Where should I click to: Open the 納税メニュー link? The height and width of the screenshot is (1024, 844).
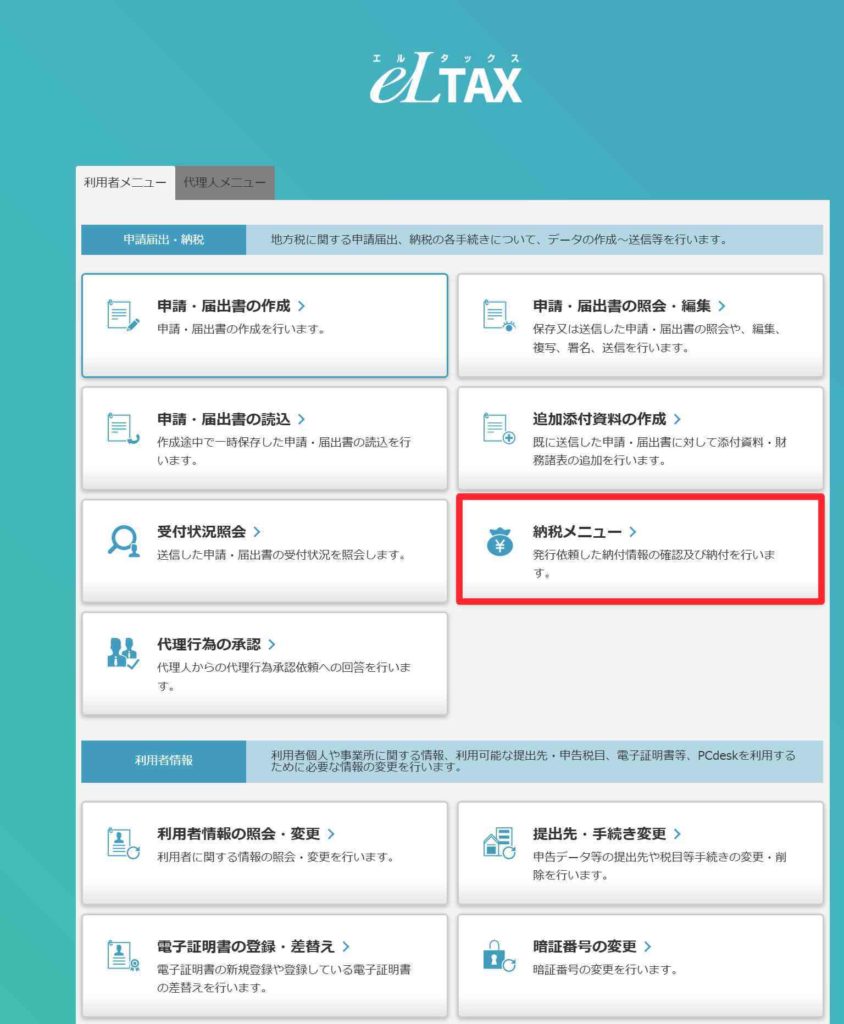coord(577,532)
